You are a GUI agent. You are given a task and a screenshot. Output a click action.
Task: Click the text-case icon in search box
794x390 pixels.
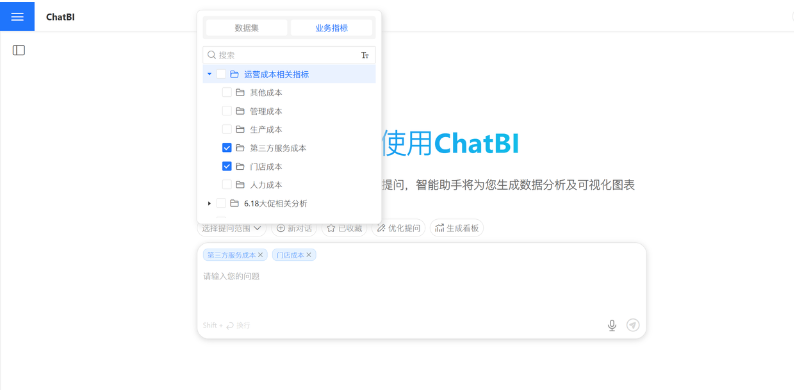[365, 55]
